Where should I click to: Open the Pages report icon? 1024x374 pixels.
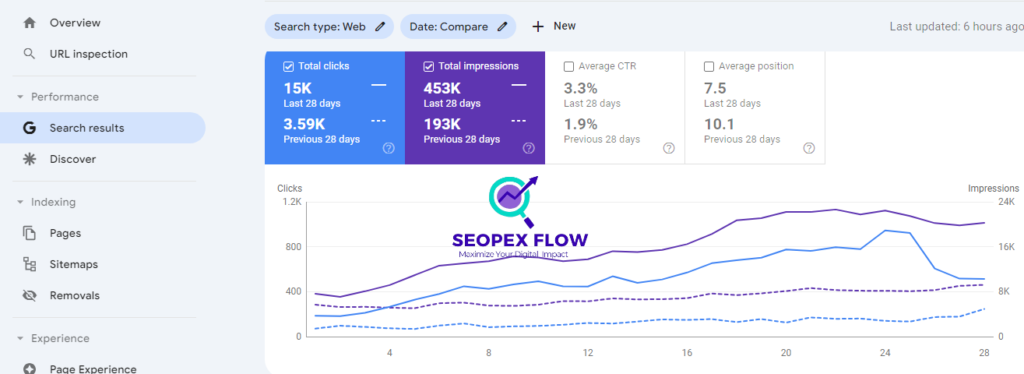coord(29,233)
